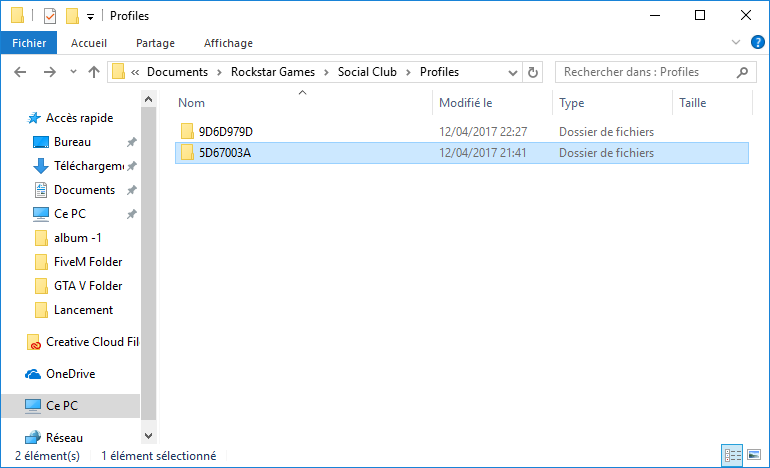
Task: Refresh the Profiles folder view
Action: pyautogui.click(x=532, y=73)
